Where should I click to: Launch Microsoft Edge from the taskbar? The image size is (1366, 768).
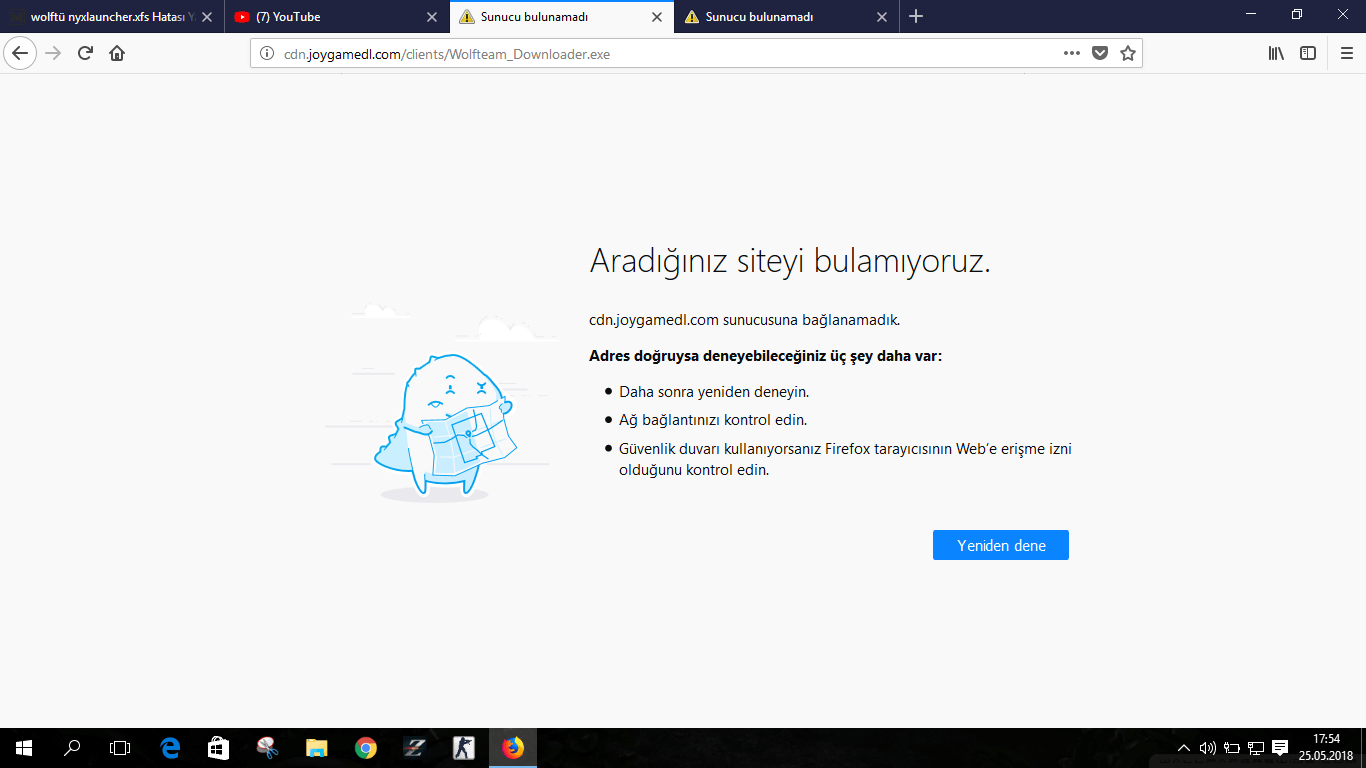coord(170,748)
